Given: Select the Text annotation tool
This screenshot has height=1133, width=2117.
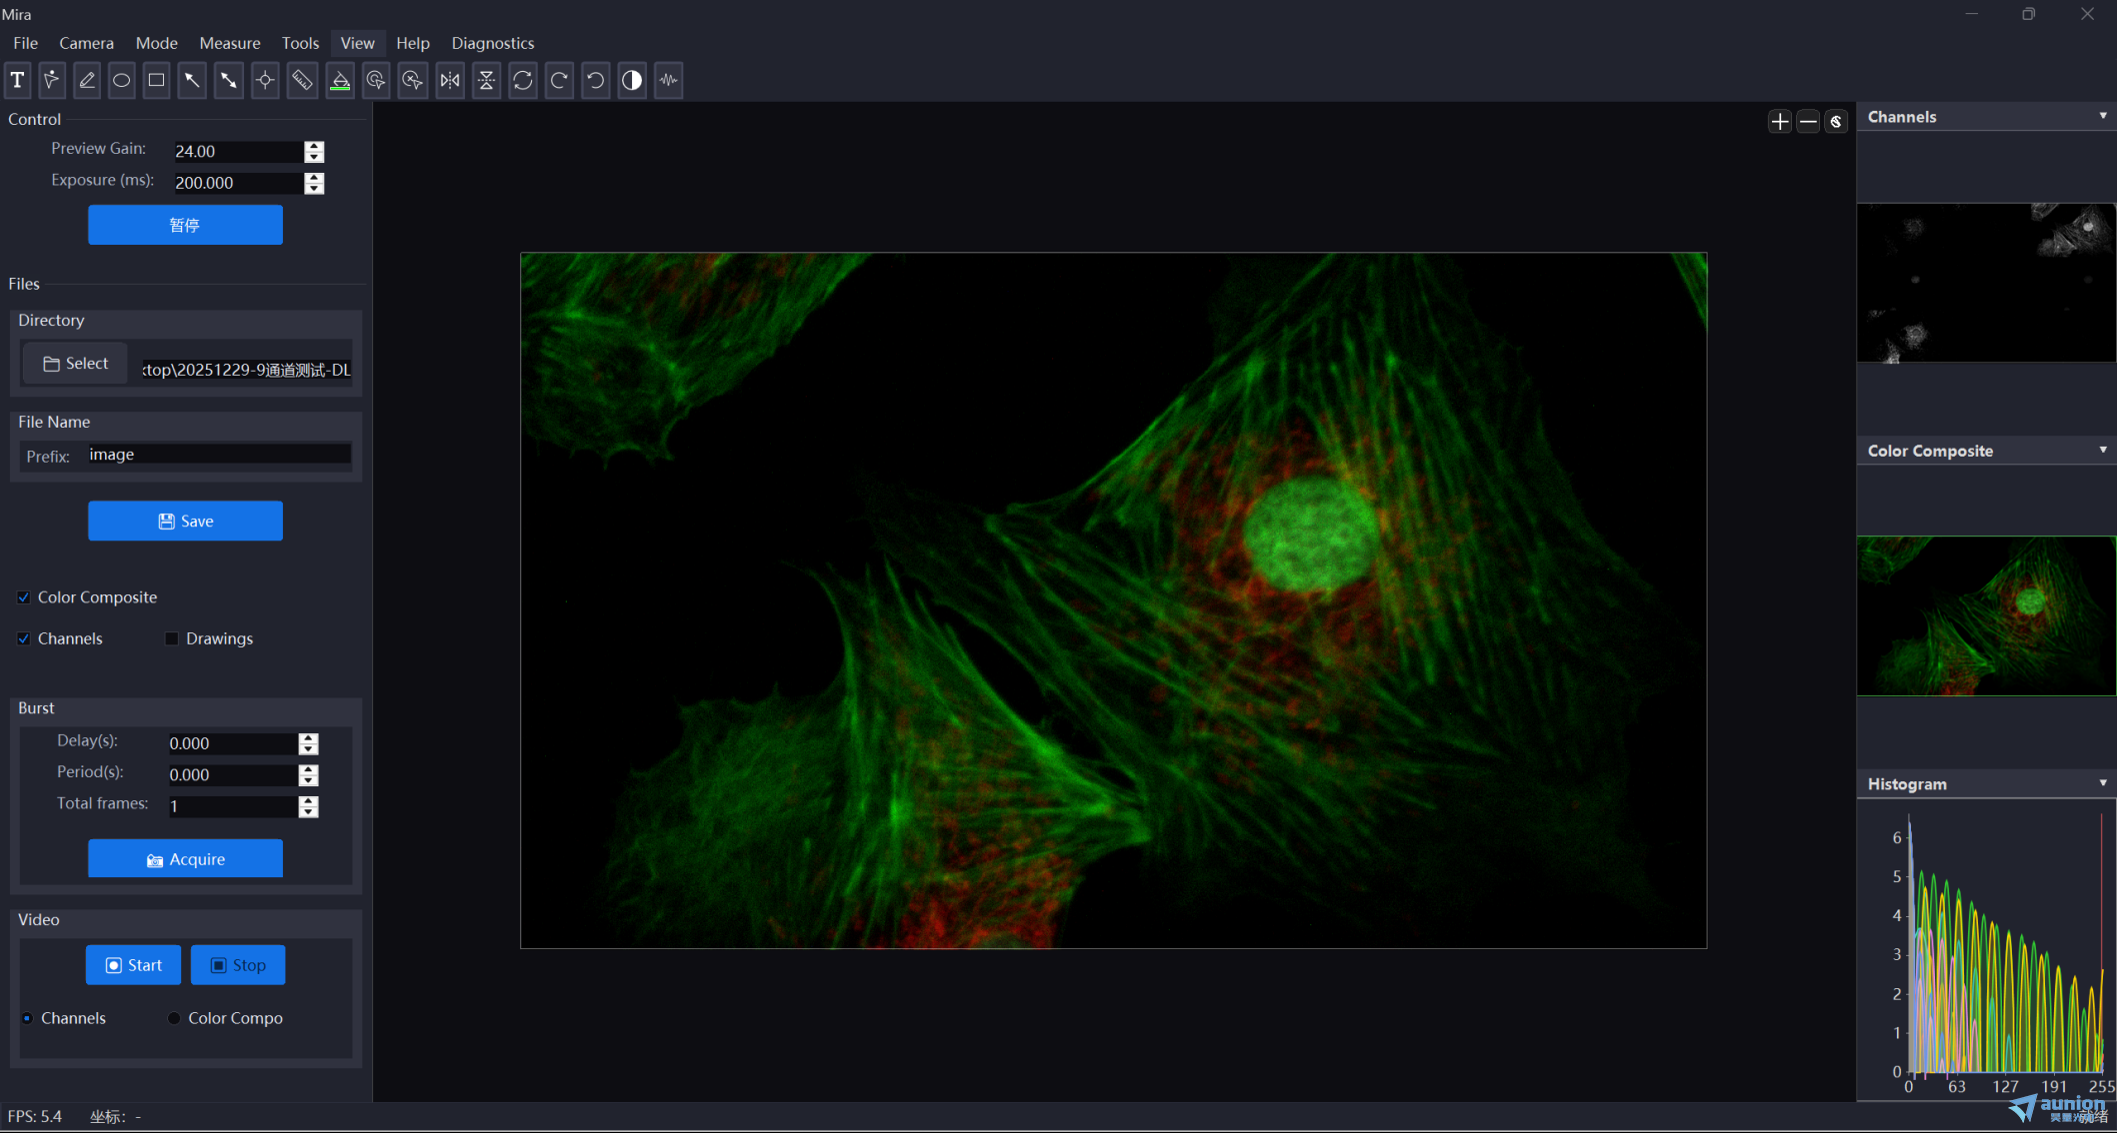Looking at the screenshot, I should [x=18, y=80].
